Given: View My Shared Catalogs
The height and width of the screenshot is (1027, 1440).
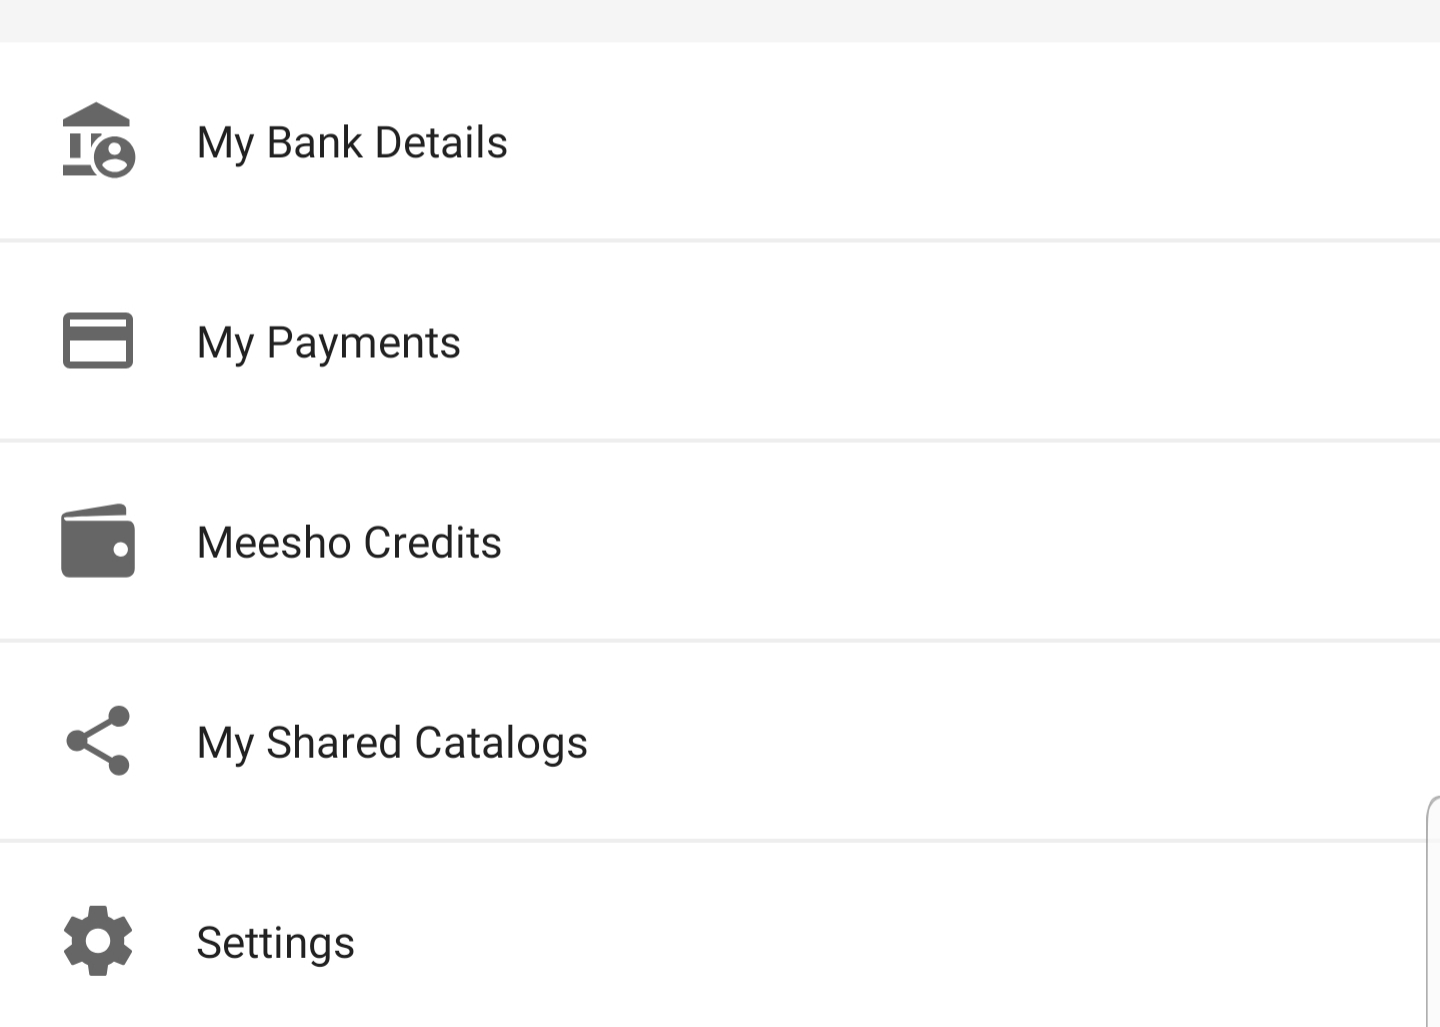Looking at the screenshot, I should (720, 742).
